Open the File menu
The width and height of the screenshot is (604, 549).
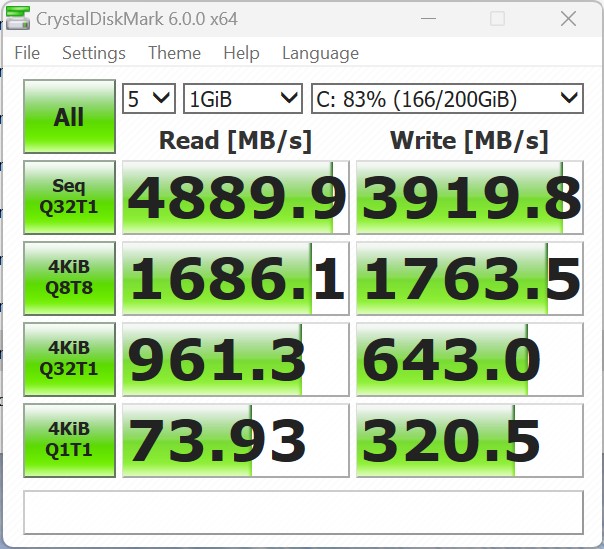pyautogui.click(x=27, y=53)
